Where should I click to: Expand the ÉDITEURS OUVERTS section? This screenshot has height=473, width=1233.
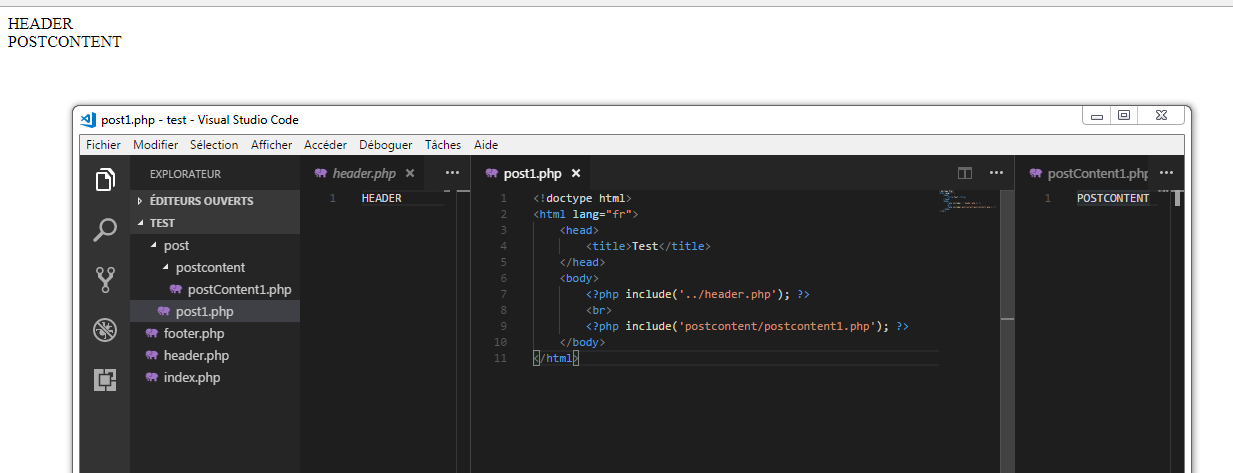coord(215,201)
